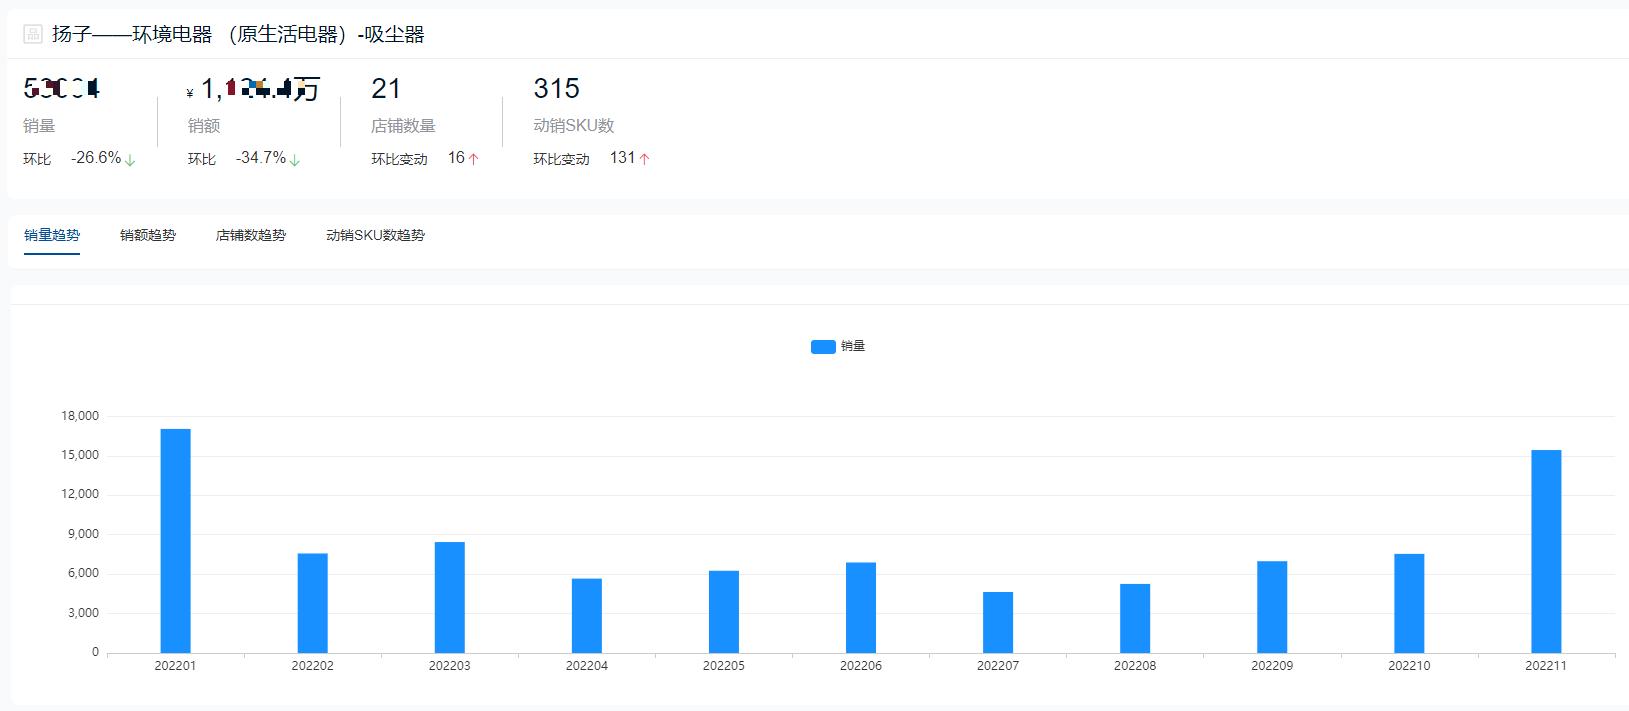Select the 202201 sales bar
The width and height of the screenshot is (1629, 711).
pyautogui.click(x=175, y=541)
